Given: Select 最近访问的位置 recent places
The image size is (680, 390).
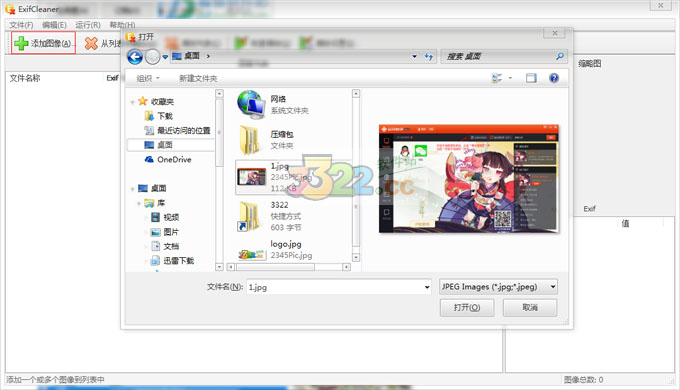Looking at the screenshot, I should (x=177, y=130).
